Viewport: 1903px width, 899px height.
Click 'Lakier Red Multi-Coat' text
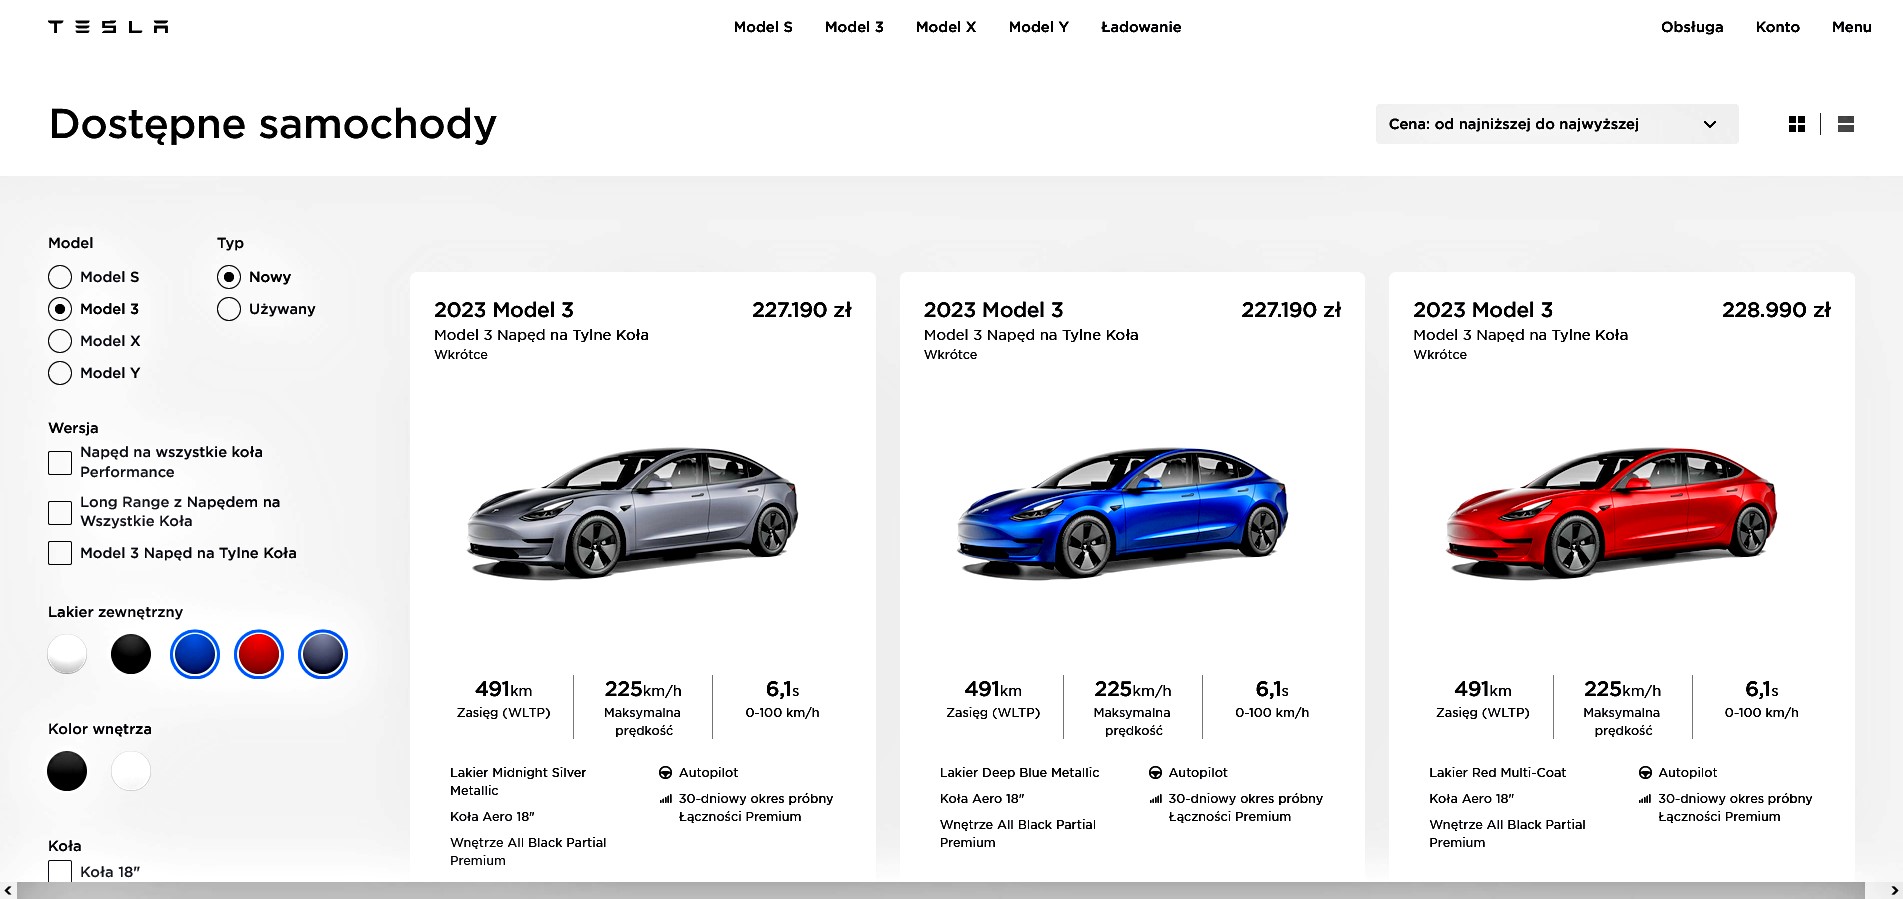click(x=1497, y=773)
